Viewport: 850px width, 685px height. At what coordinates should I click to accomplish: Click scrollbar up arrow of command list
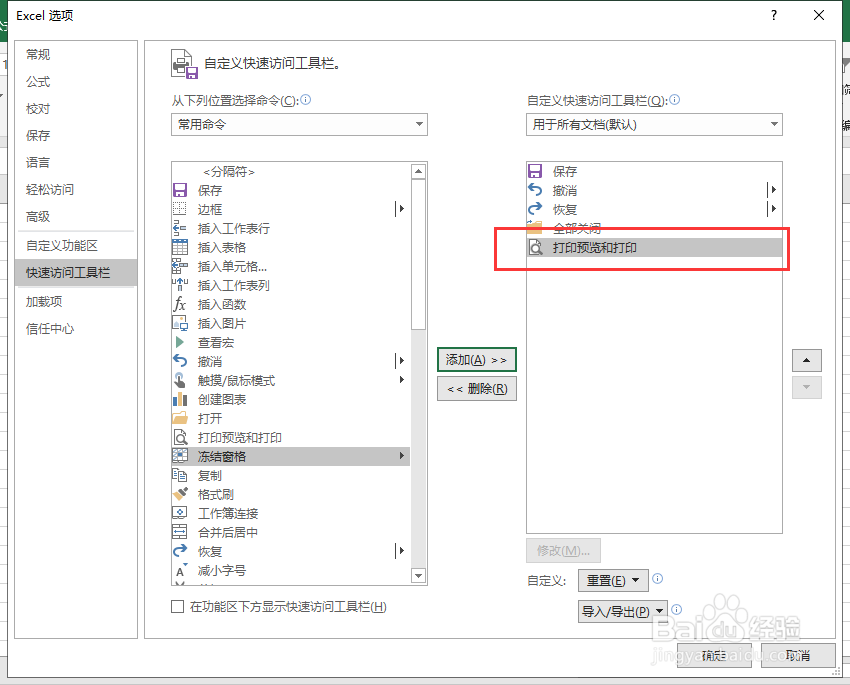click(x=418, y=172)
